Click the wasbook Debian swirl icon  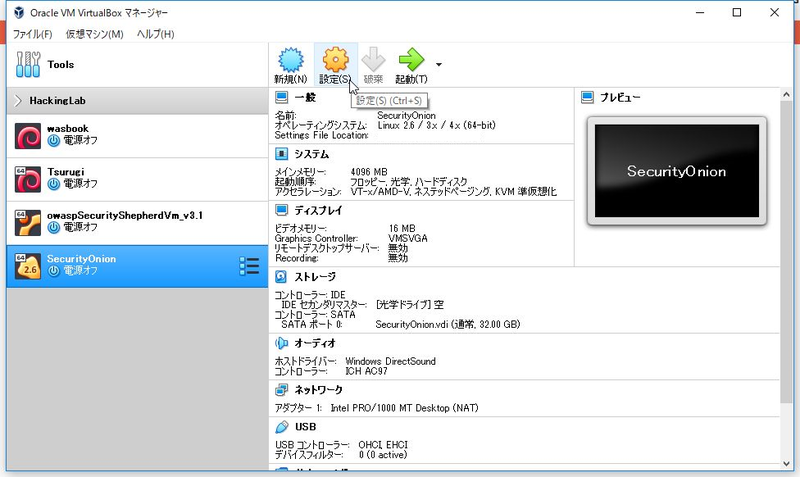(28, 136)
